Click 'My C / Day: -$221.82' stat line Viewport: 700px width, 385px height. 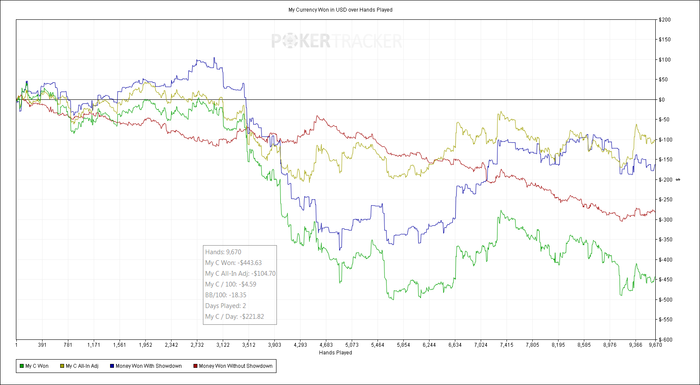[234, 317]
